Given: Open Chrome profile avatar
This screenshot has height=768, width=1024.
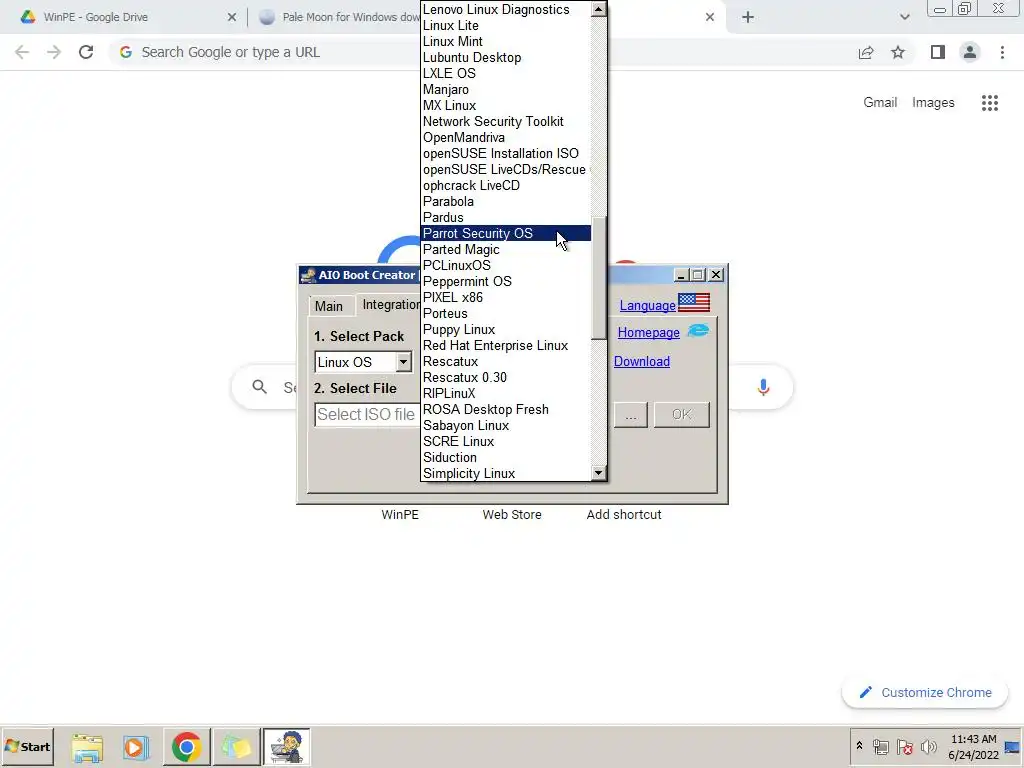Looking at the screenshot, I should (x=970, y=52).
